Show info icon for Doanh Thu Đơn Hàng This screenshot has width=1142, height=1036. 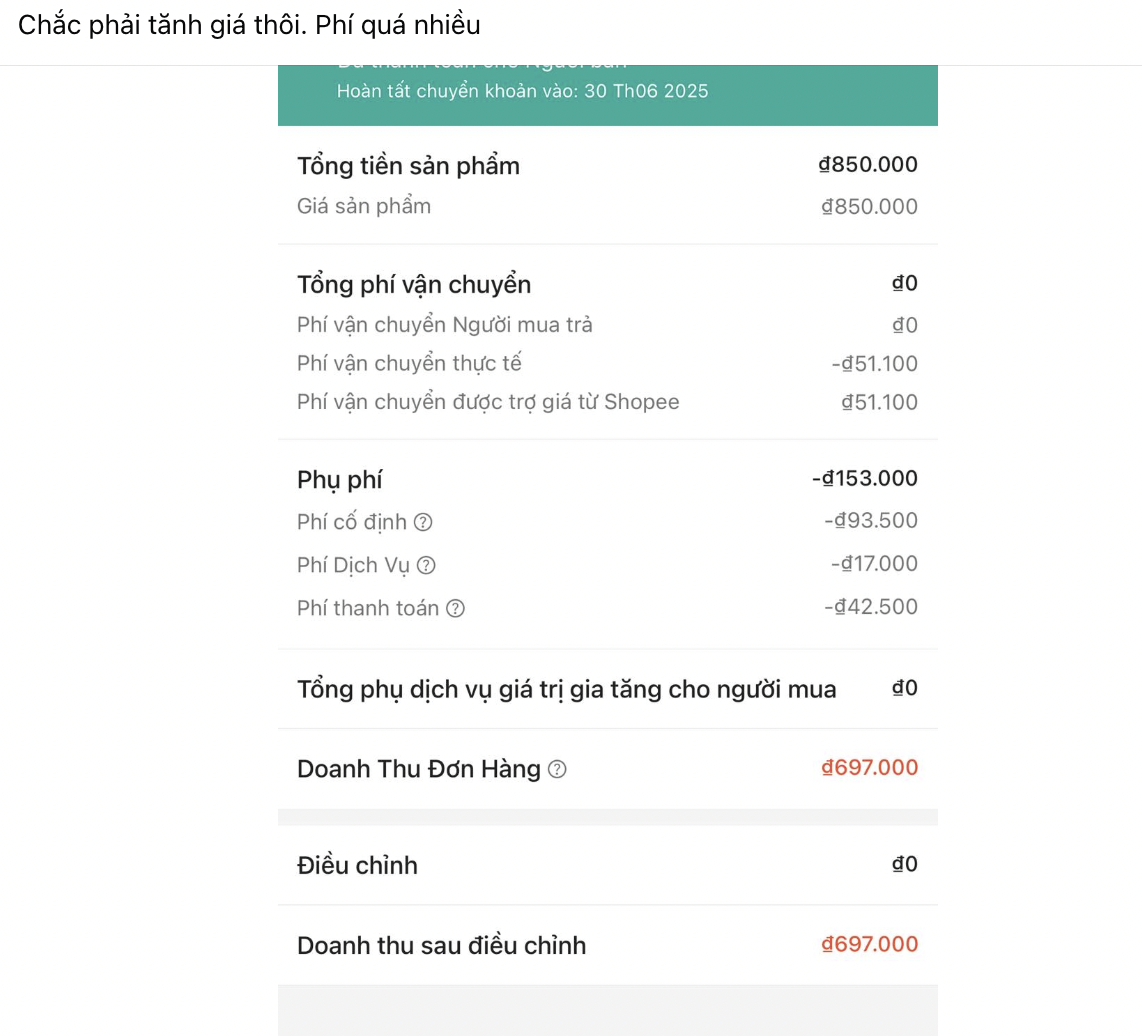click(558, 769)
